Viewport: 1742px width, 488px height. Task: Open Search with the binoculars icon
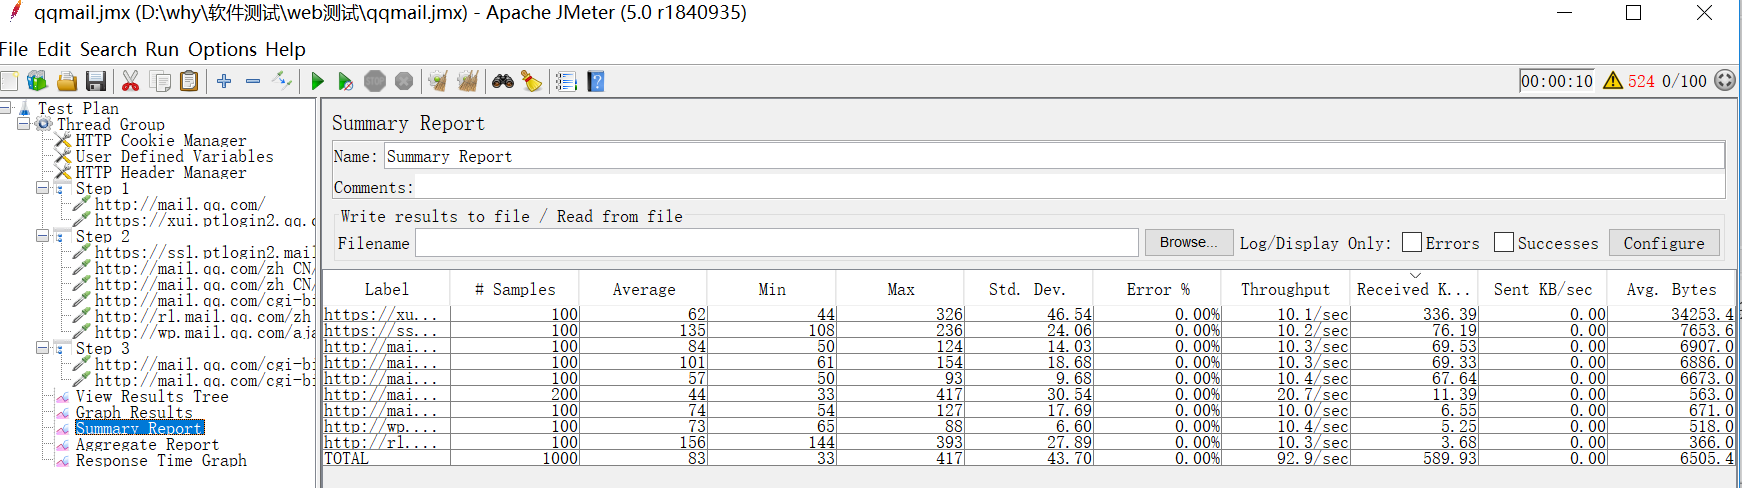click(503, 81)
